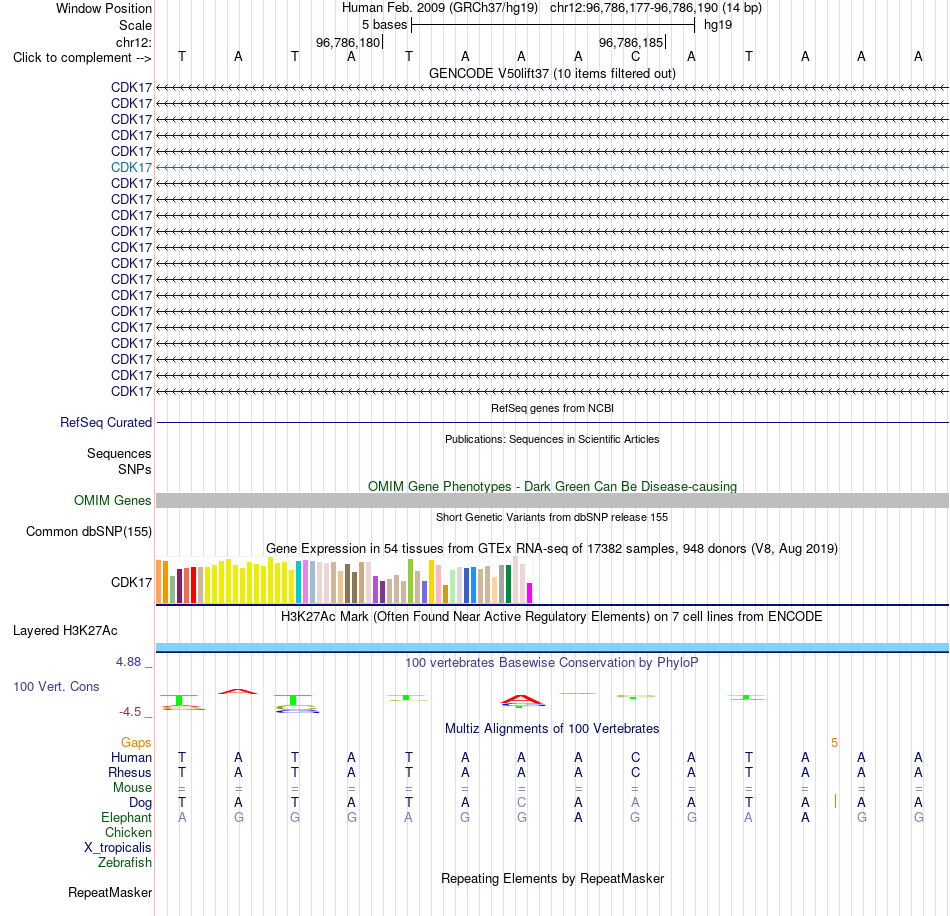This screenshot has height=916, width=950.
Task: Open the OMIM Genes track label
Action: (112, 500)
